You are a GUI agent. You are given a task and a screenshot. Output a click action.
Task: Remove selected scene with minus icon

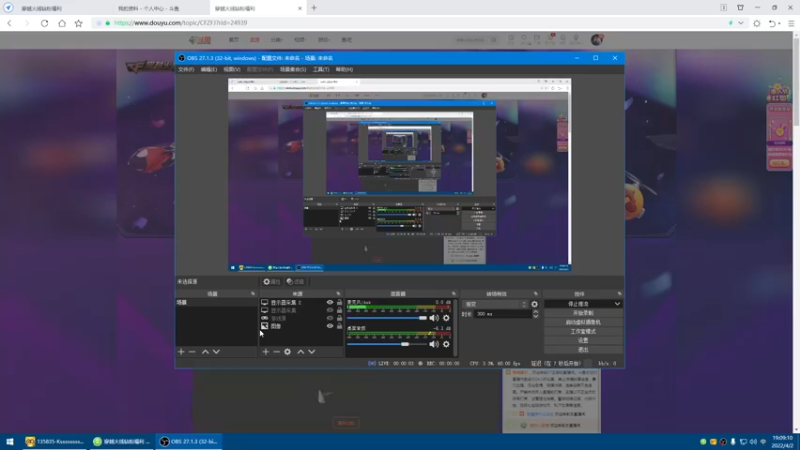192,352
